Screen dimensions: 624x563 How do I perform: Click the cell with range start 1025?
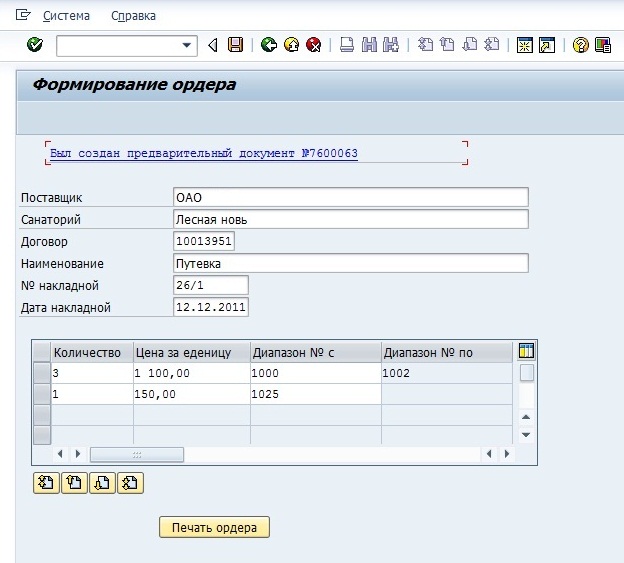coord(316,394)
